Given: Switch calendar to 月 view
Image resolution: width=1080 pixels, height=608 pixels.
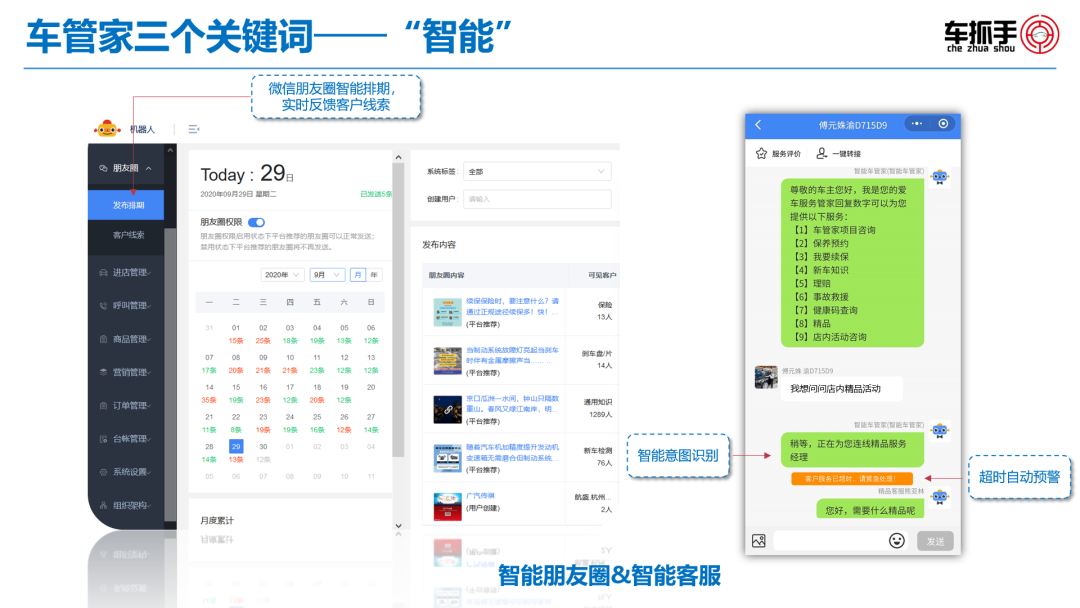Looking at the screenshot, I should point(357,275).
